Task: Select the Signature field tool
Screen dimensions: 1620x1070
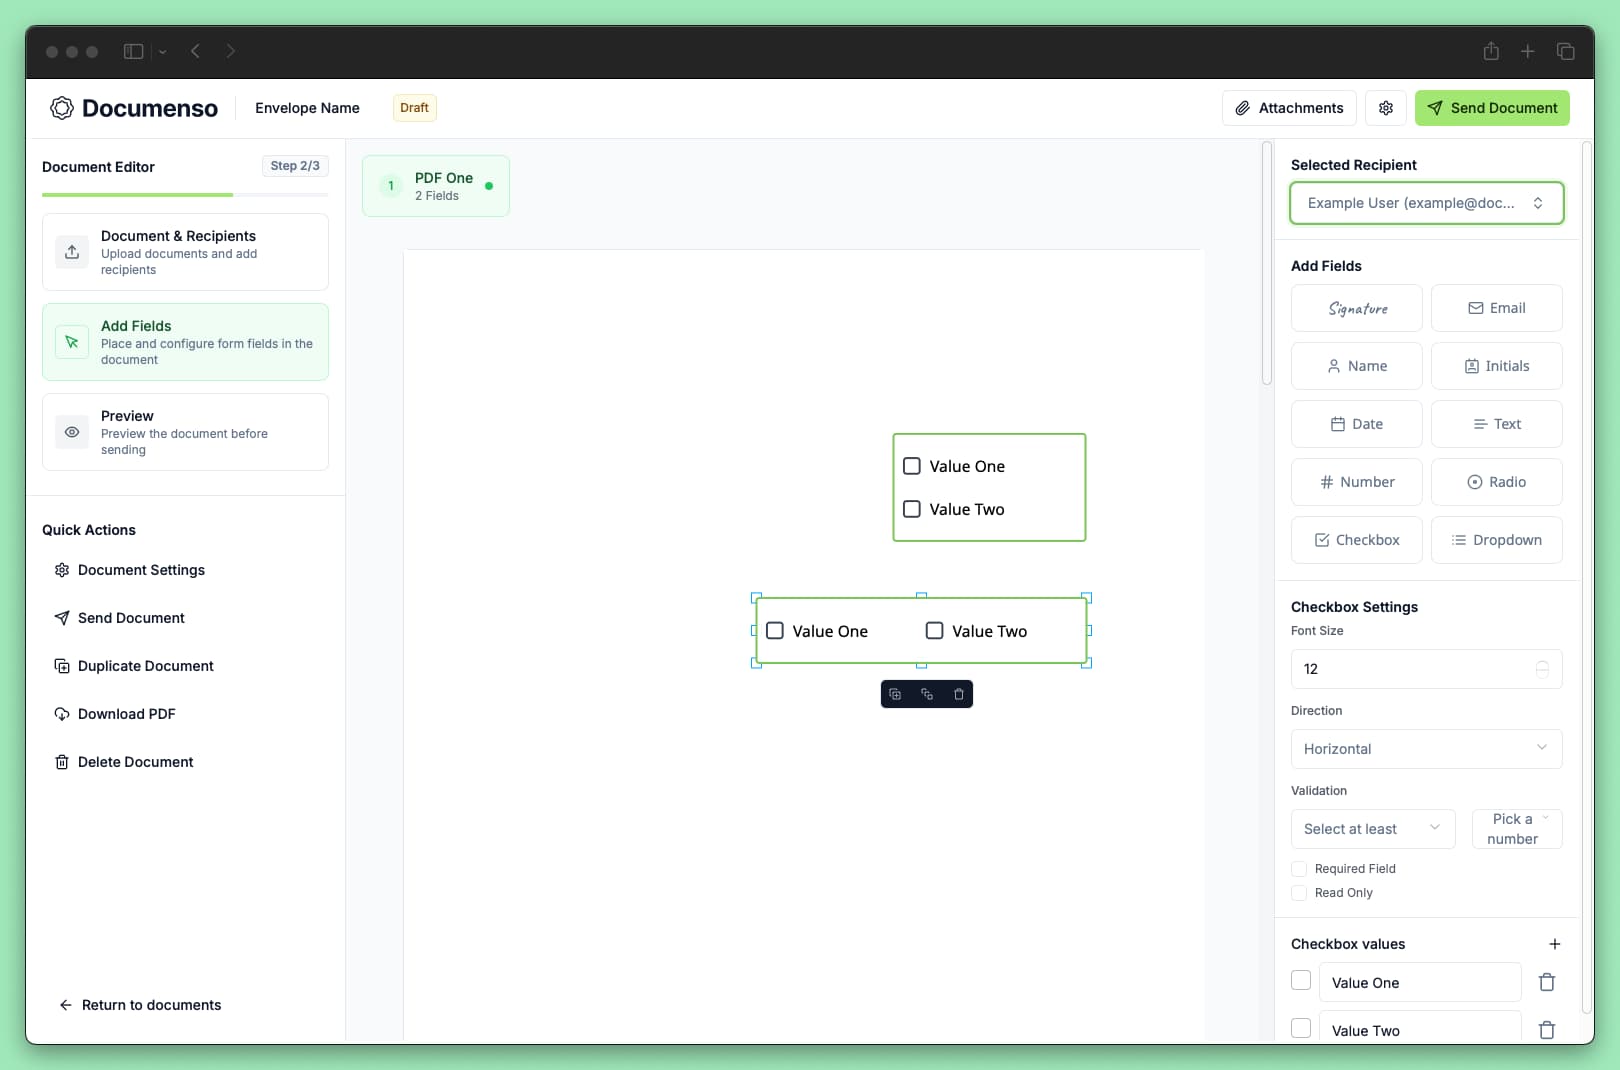Action: 1356,308
